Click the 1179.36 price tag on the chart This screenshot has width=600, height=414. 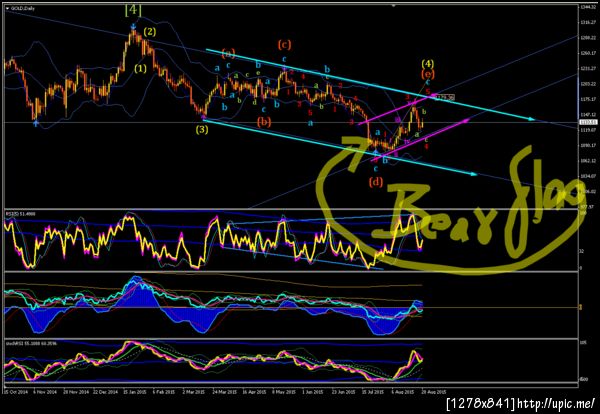coord(445,98)
